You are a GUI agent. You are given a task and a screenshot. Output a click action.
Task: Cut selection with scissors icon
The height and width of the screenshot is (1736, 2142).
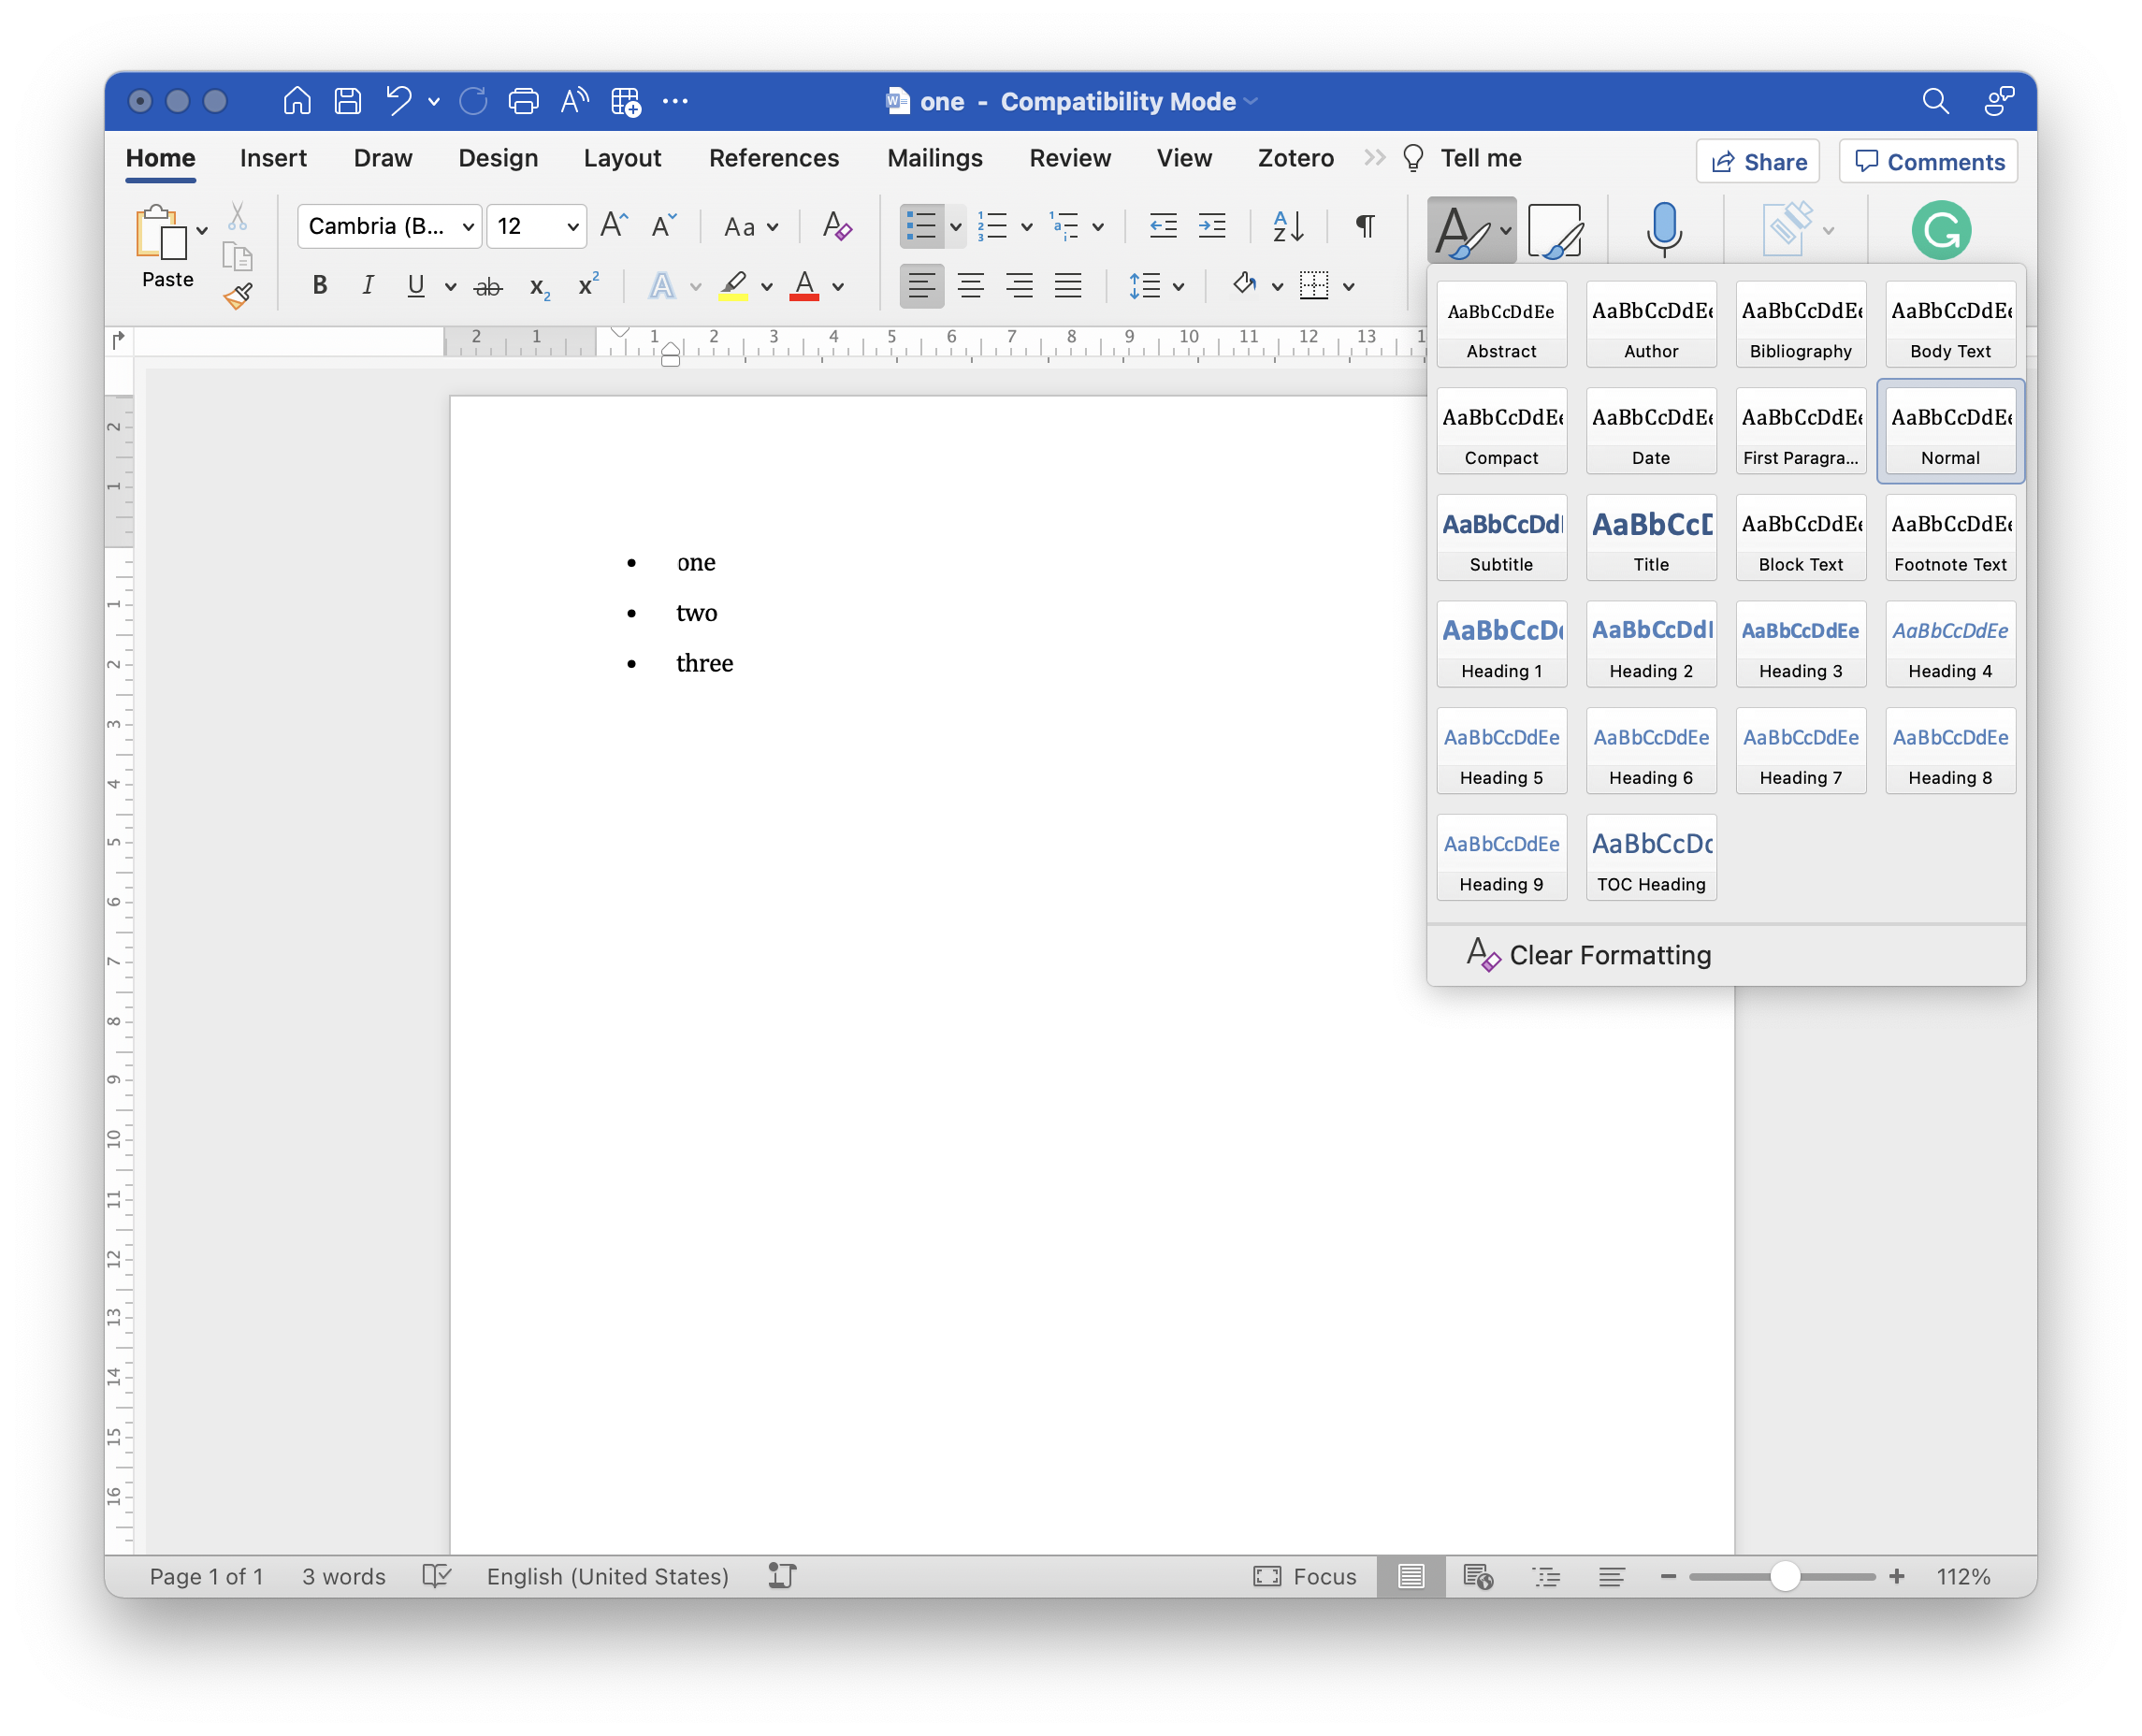point(237,216)
